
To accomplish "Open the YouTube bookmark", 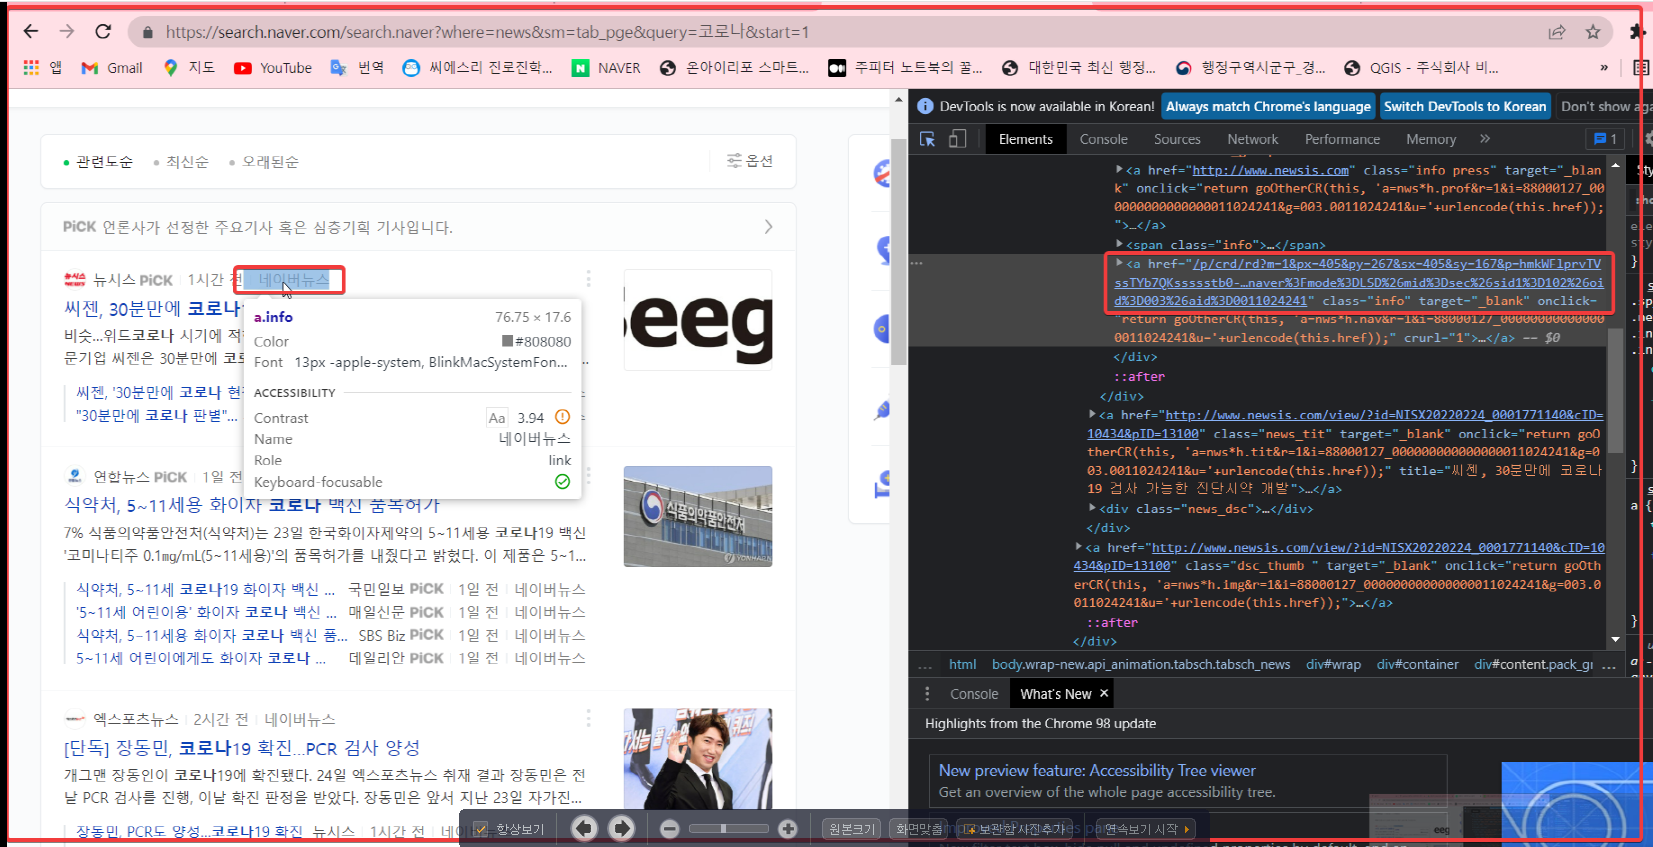I will [272, 68].
